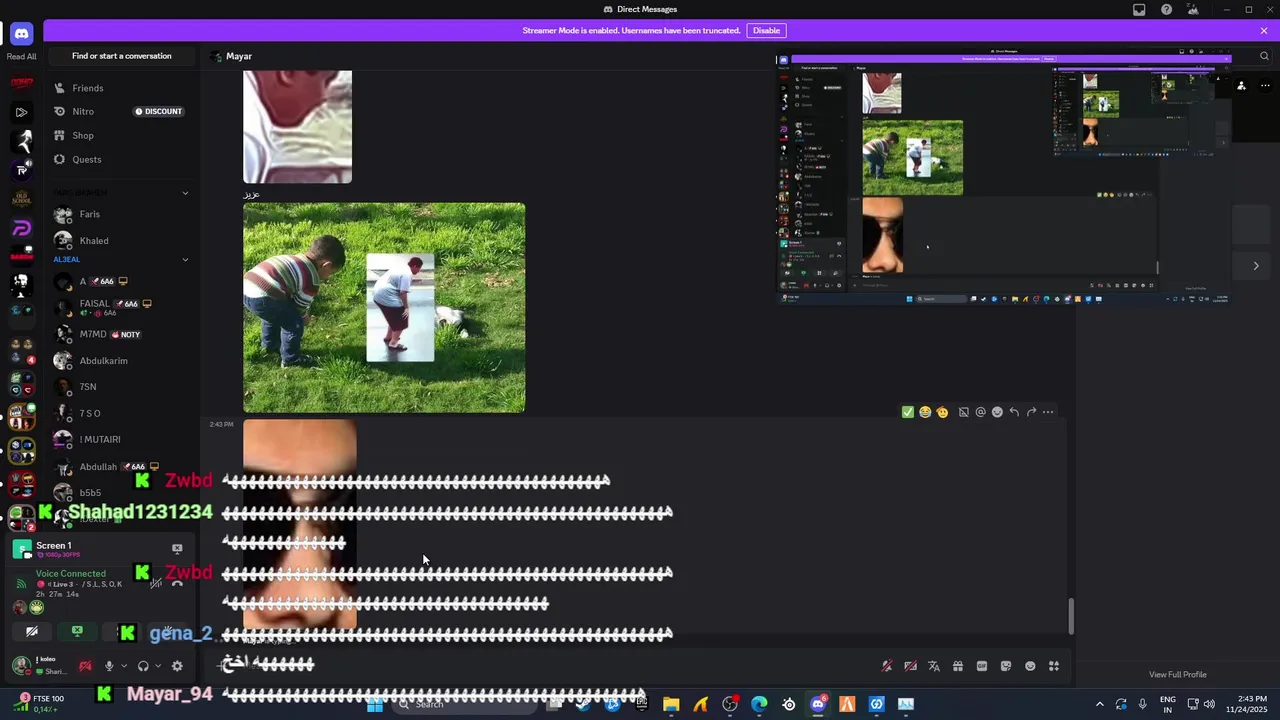Click the translate icon in message bar
Screen dimensions: 1280x720
[x=934, y=666]
